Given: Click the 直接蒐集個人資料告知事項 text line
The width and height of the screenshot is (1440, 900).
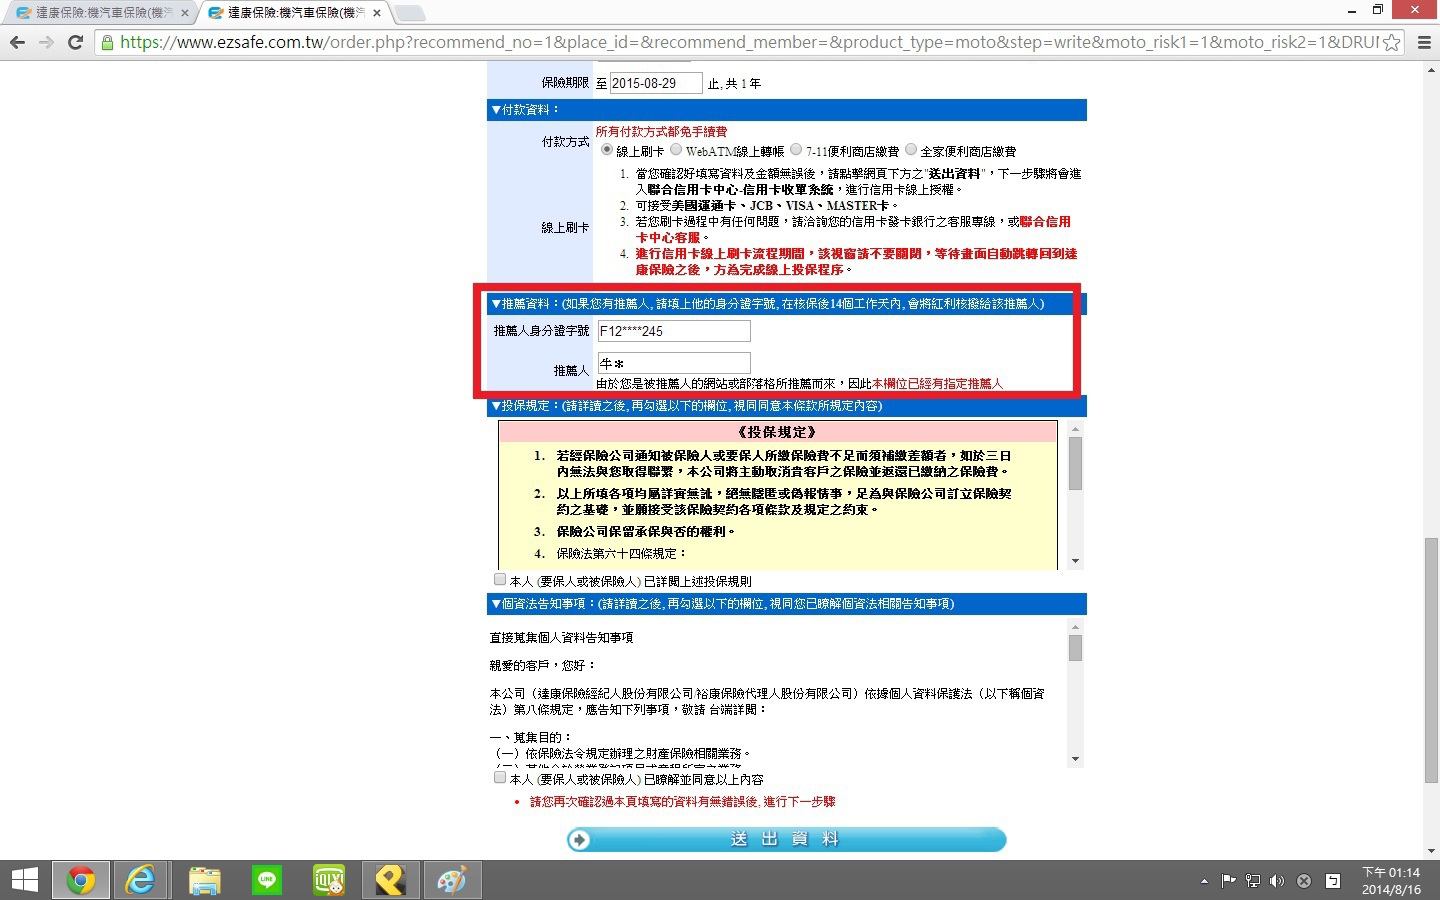Looking at the screenshot, I should tap(561, 637).
